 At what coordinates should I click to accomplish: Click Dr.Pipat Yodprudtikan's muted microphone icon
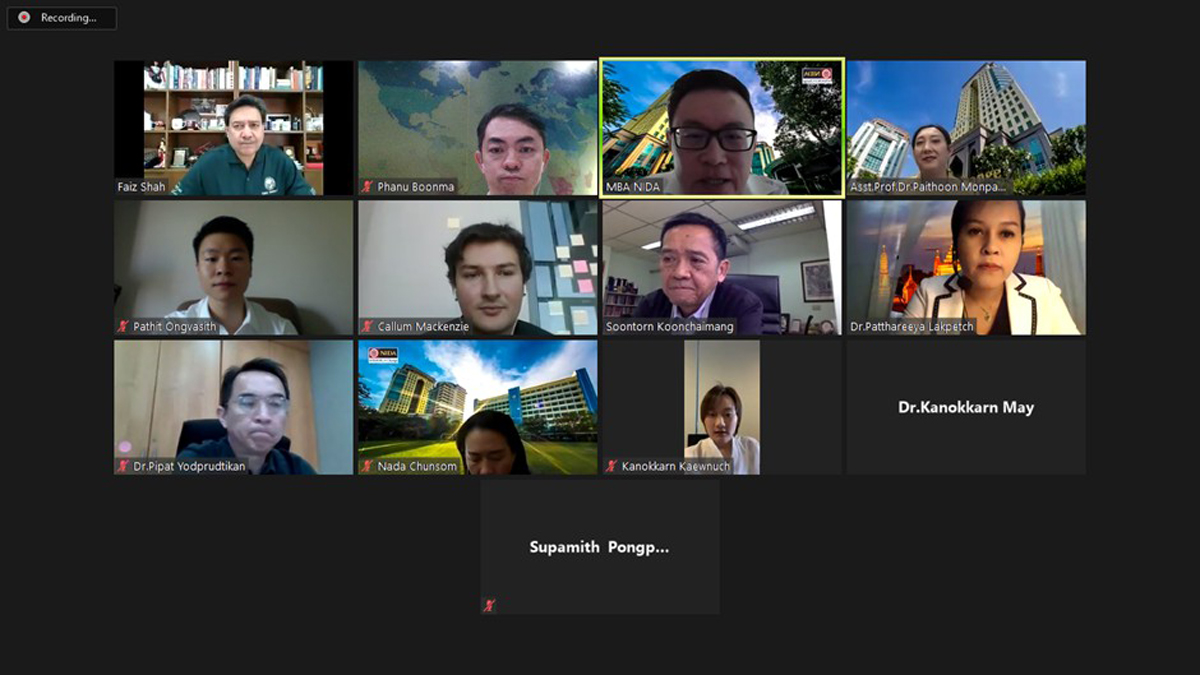pos(124,466)
